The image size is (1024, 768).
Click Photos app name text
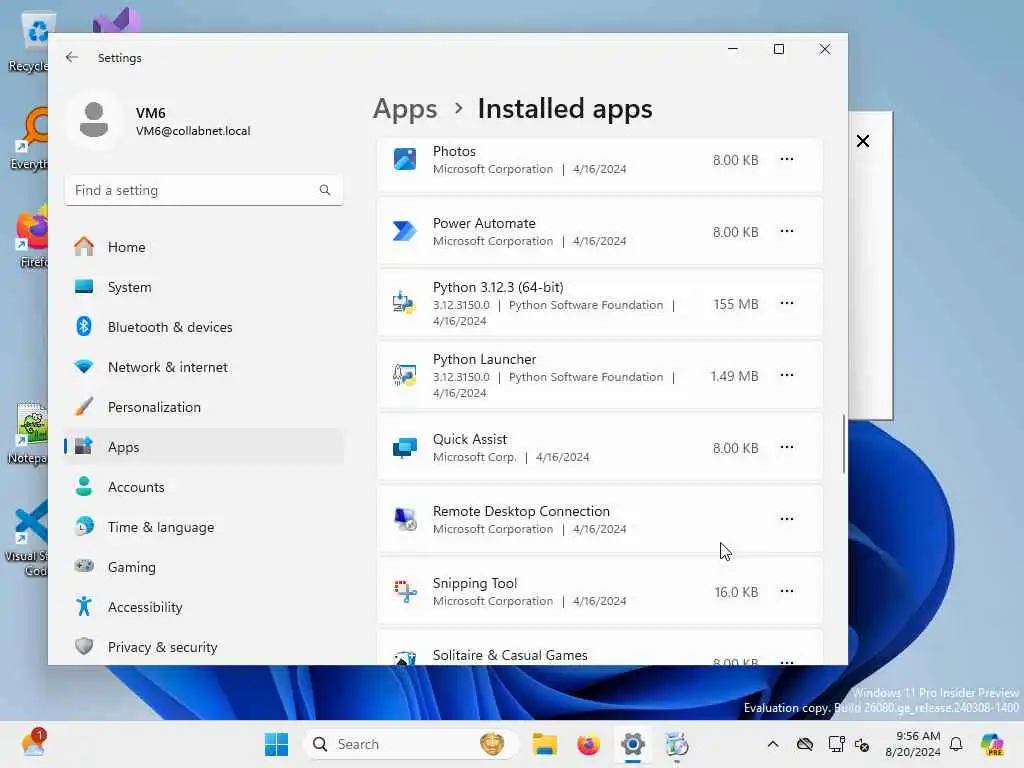(454, 152)
